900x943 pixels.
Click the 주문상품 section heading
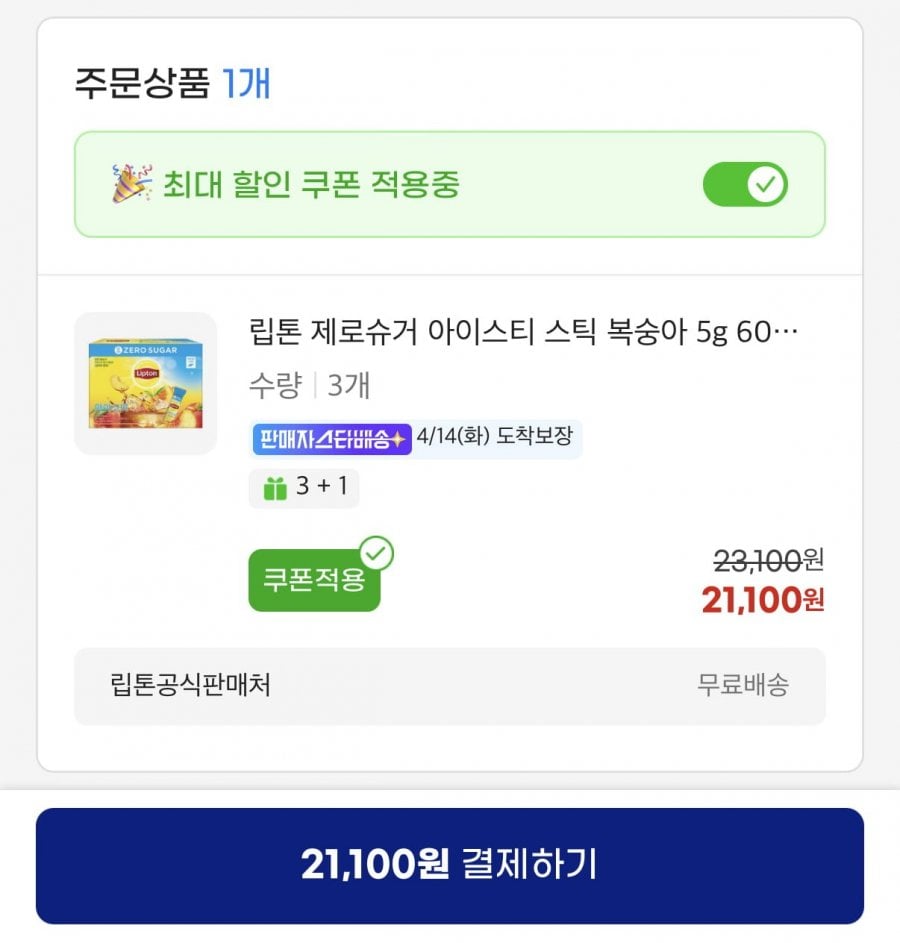coord(141,84)
